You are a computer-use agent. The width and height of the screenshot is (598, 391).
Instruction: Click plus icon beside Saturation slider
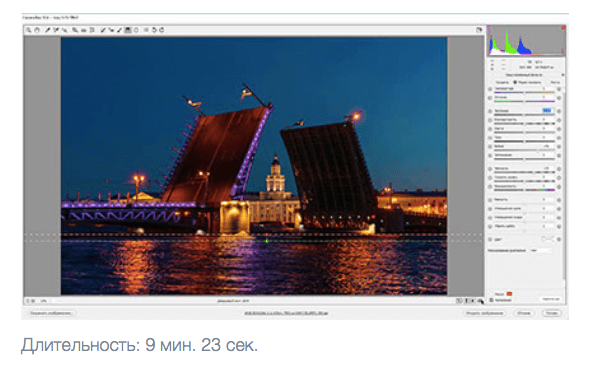[x=559, y=187]
